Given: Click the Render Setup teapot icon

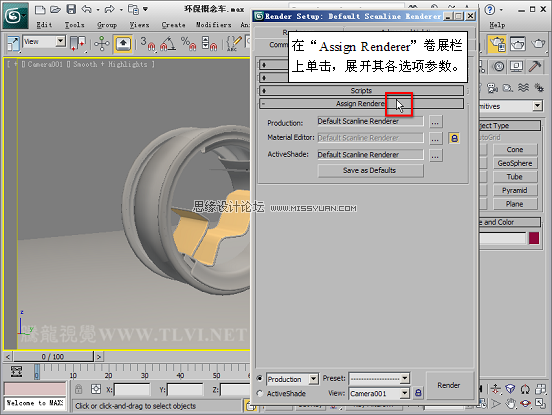Looking at the screenshot, I should (497, 44).
